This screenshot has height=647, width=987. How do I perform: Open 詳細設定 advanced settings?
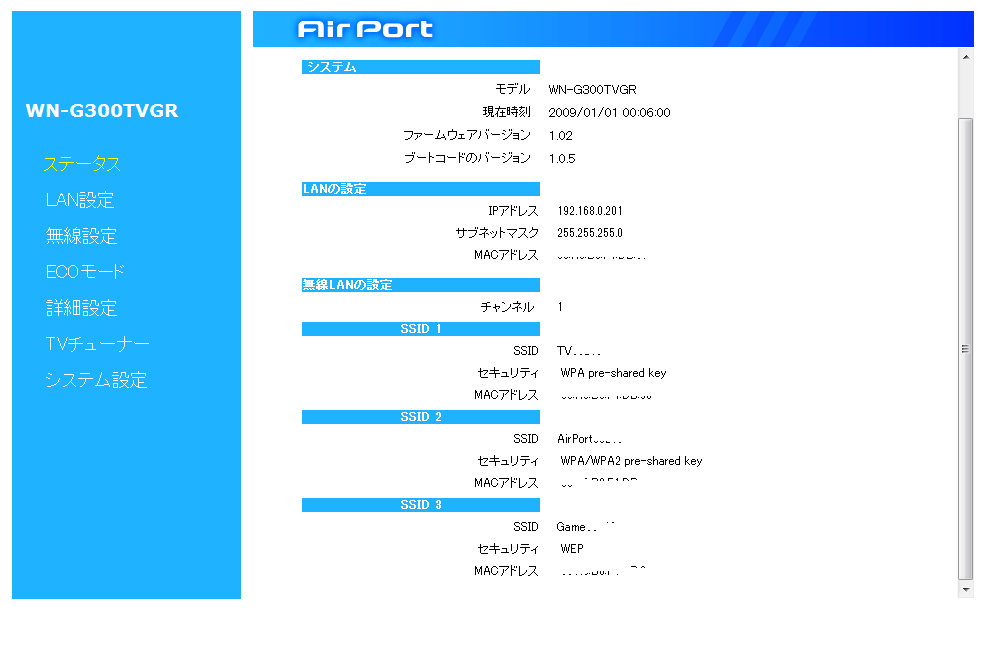coord(81,308)
